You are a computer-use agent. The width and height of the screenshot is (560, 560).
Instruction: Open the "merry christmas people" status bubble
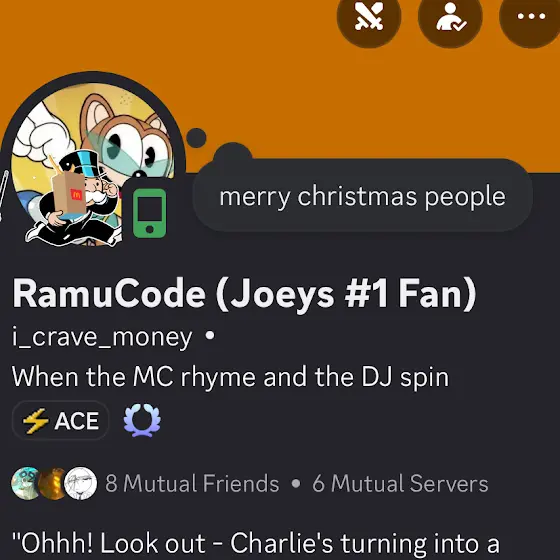(x=362, y=196)
